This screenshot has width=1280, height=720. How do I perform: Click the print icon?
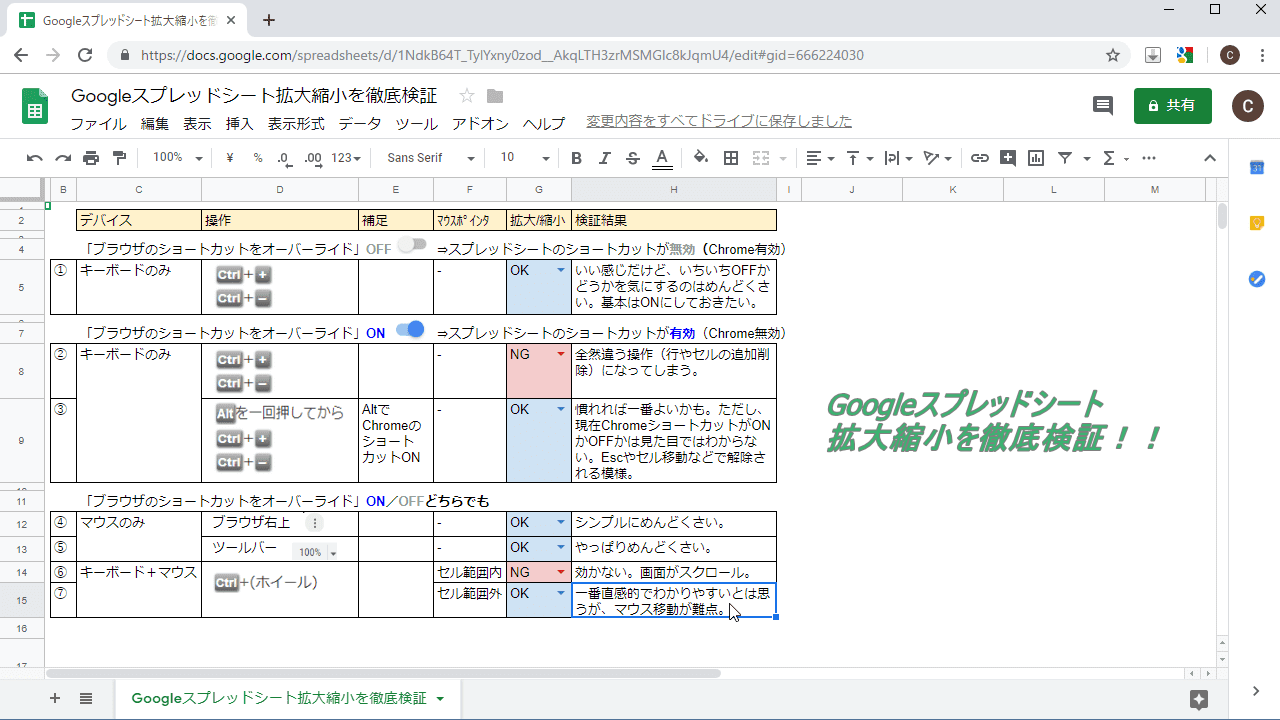(x=91, y=158)
